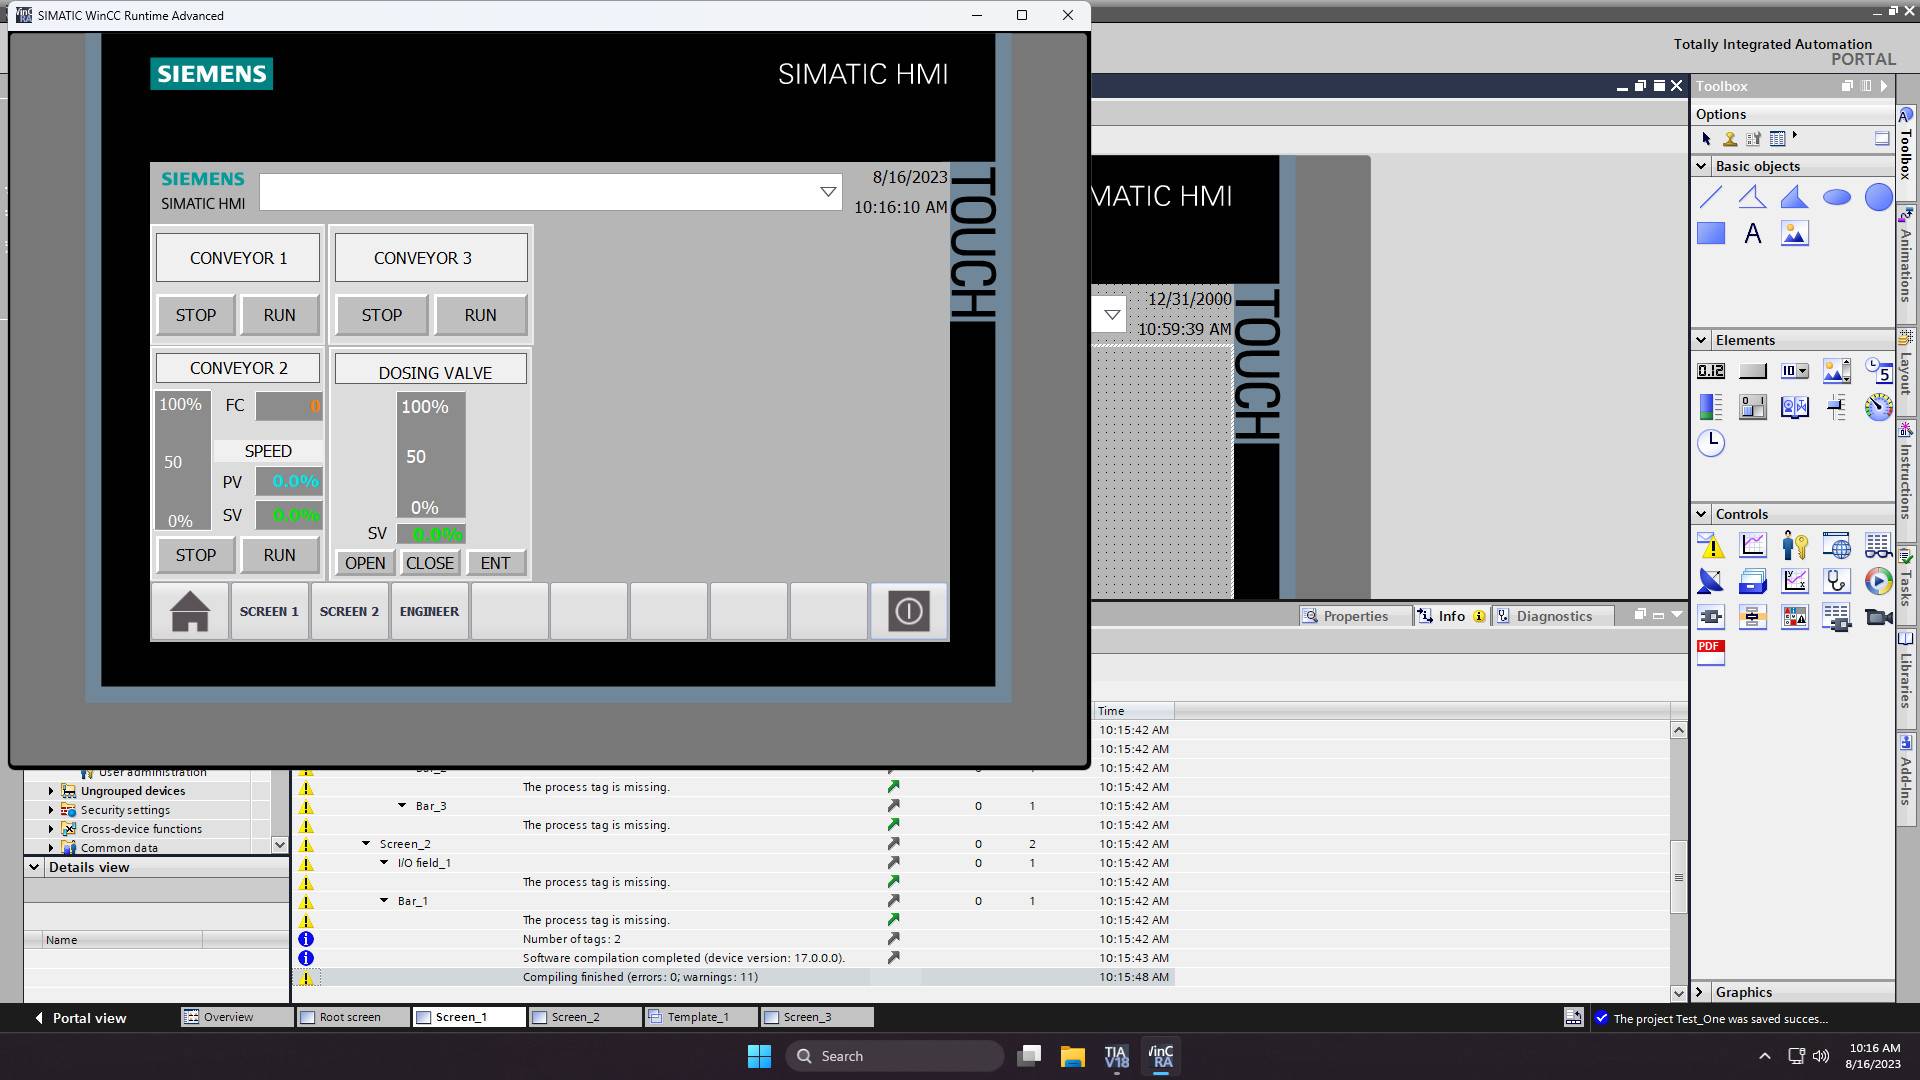Viewport: 1920px width, 1080px height.
Task: Open Windows Start menu
Action: click(x=759, y=1056)
